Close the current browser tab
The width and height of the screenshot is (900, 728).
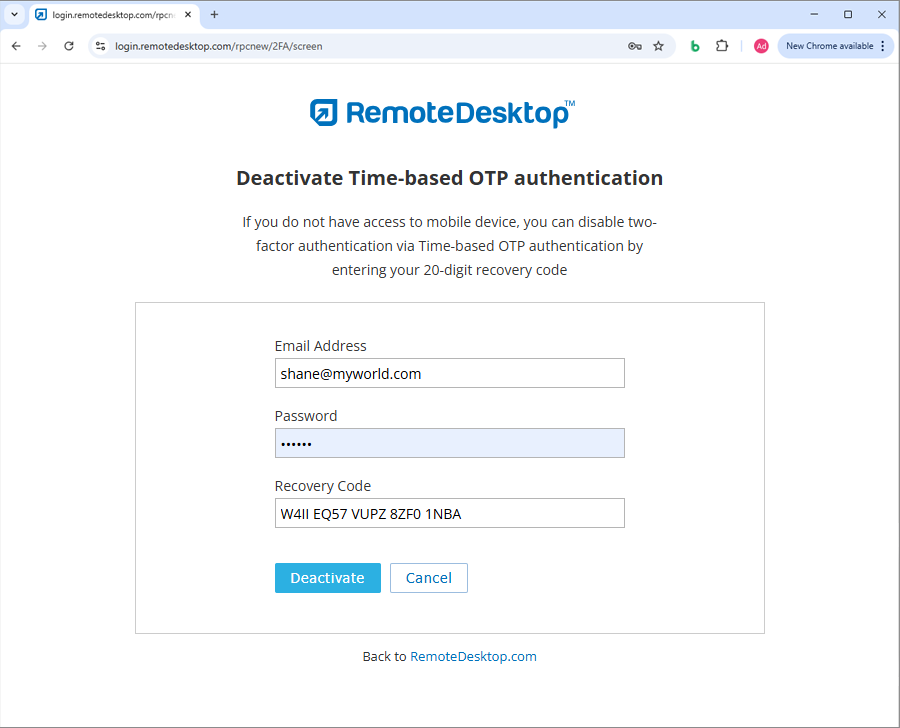coord(188,15)
